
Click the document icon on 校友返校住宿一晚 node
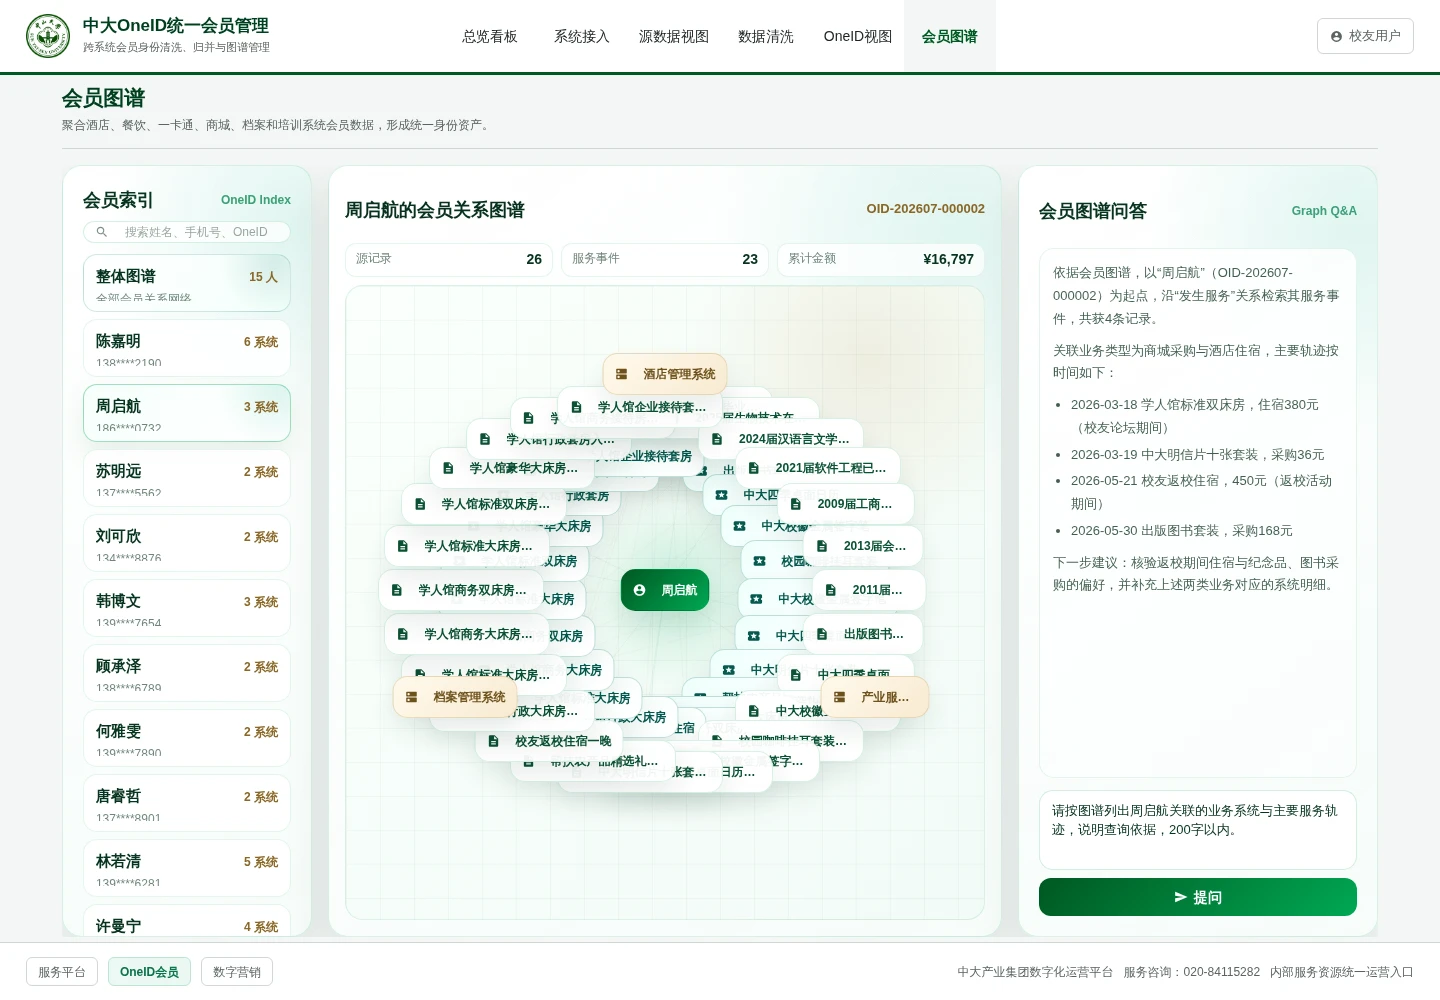click(493, 741)
